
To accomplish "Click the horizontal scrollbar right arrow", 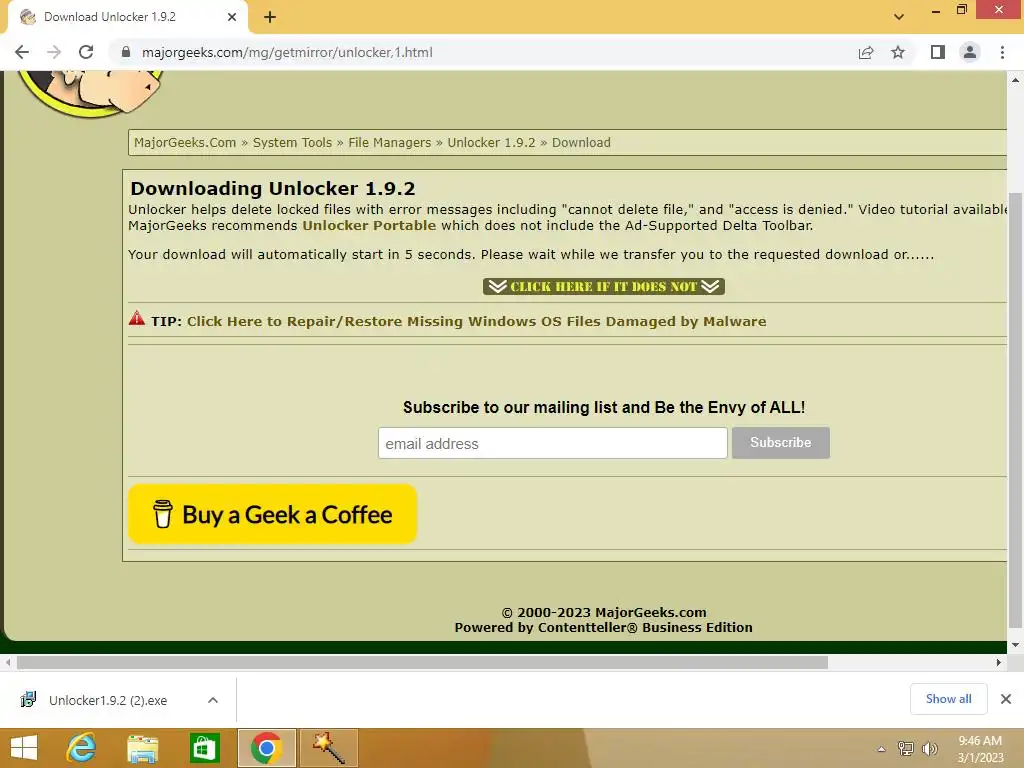I will (999, 662).
